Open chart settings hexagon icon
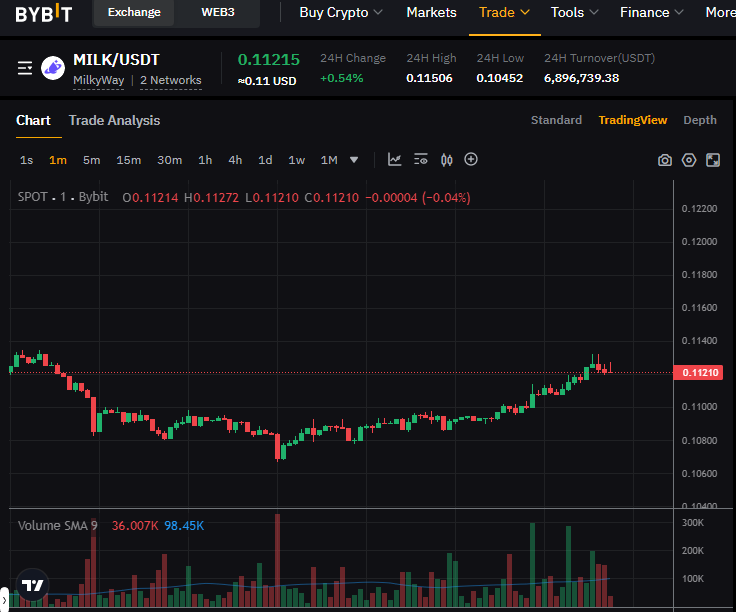Screen dimensions: 736x612 pos(689,160)
